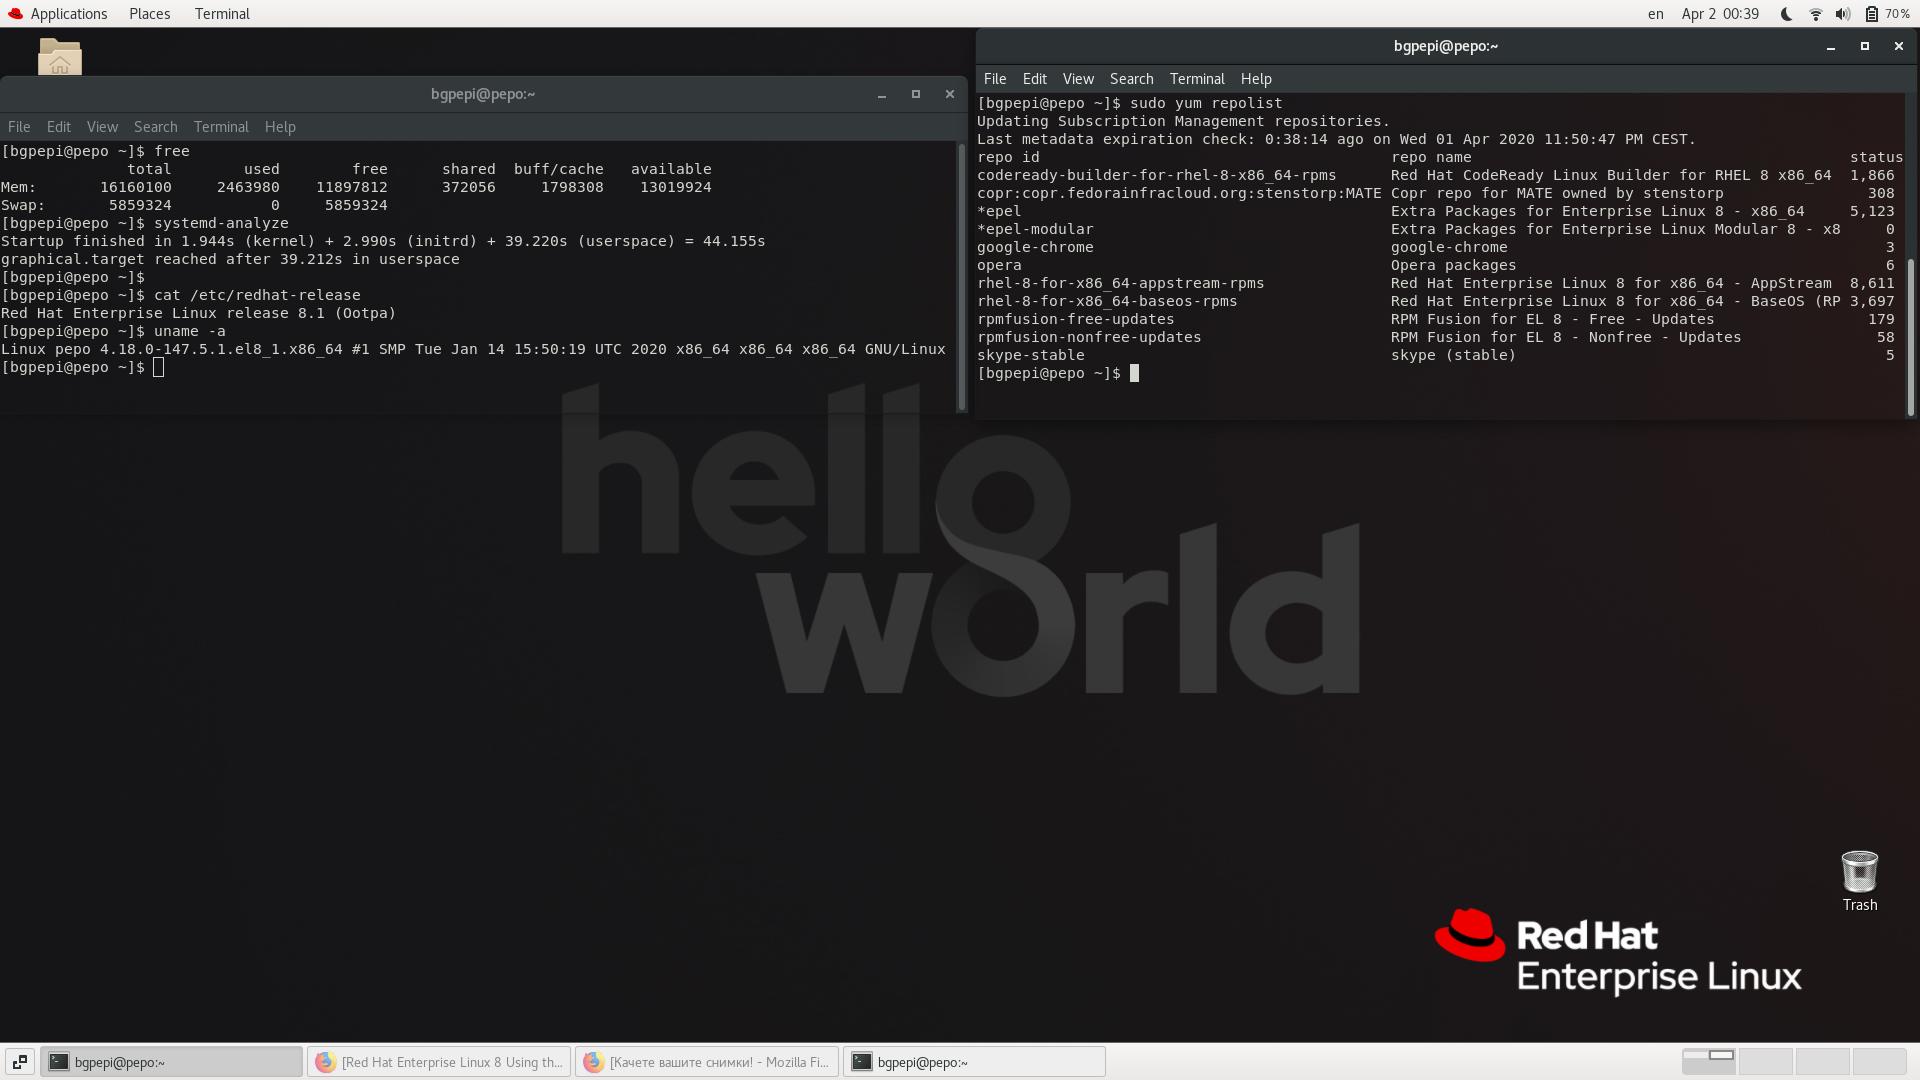The height and width of the screenshot is (1080, 1920).
Task: Open Applications menu in top panel
Action: click(69, 14)
